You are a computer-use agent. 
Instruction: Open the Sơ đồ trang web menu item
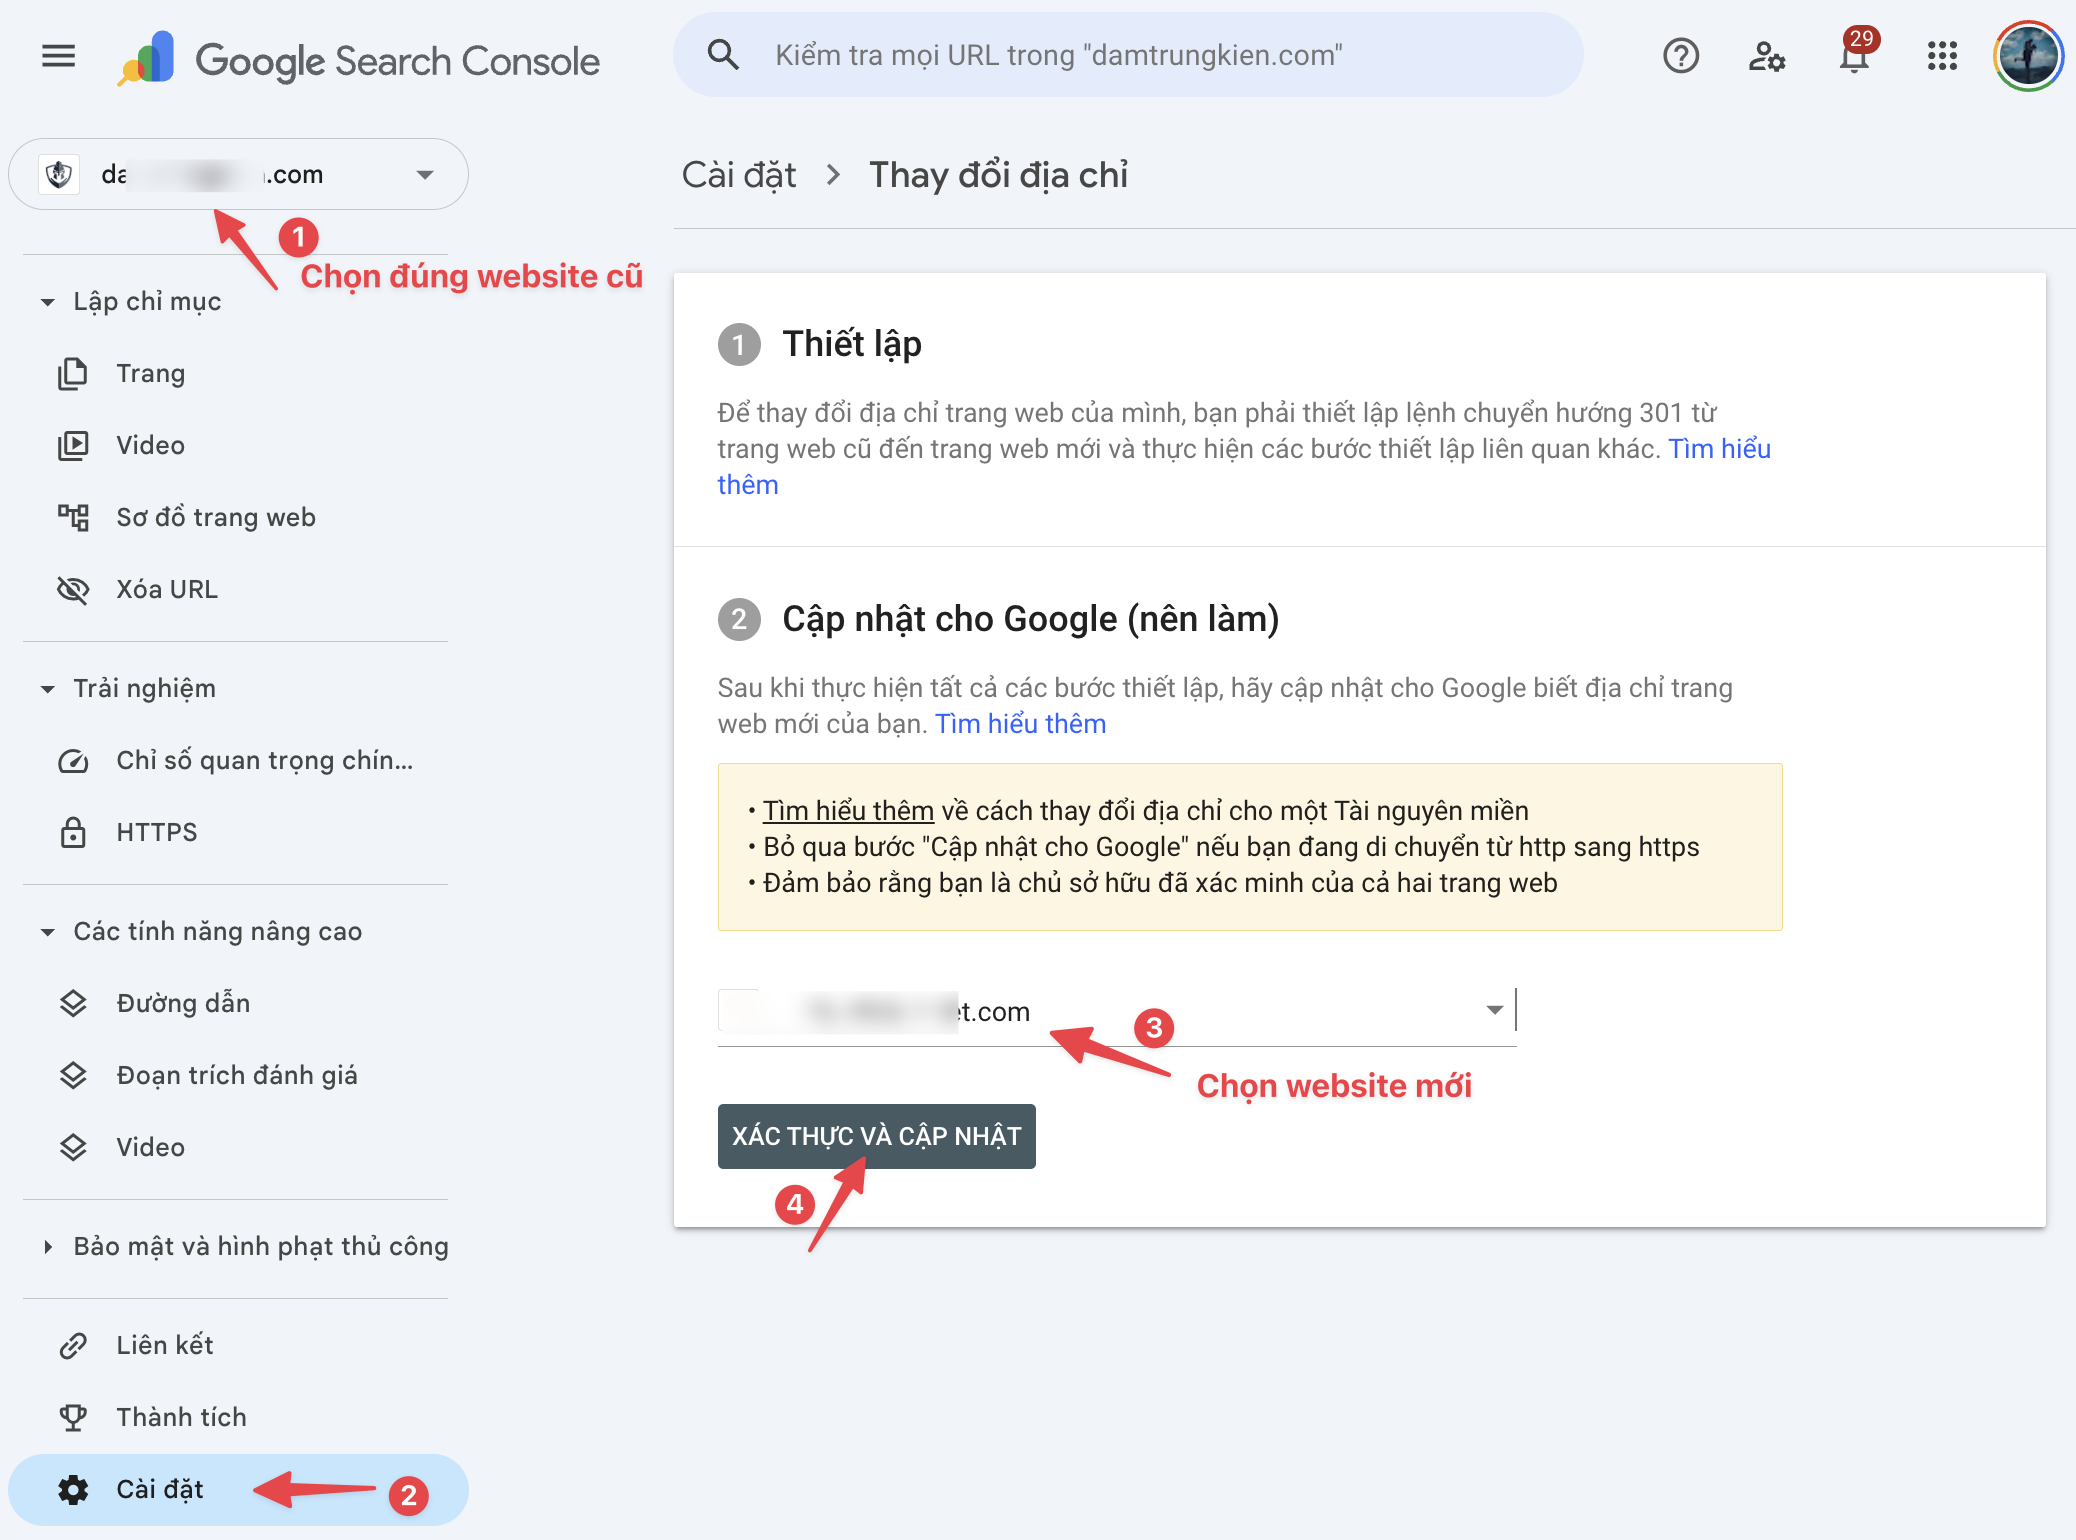215,517
